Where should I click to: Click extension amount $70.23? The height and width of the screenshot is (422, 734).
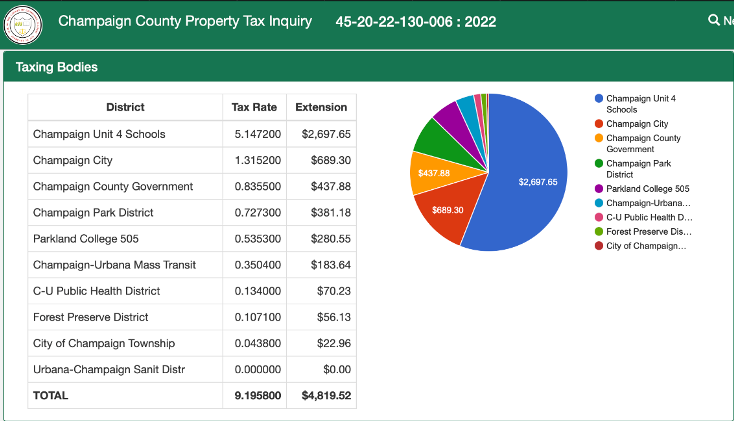[334, 291]
